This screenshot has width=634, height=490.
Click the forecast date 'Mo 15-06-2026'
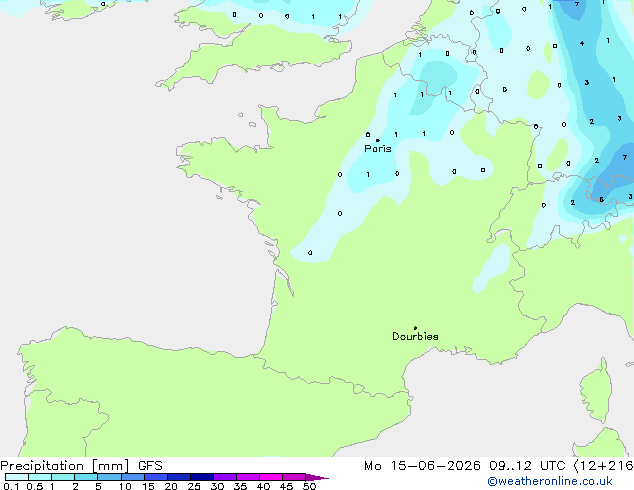tap(422, 466)
